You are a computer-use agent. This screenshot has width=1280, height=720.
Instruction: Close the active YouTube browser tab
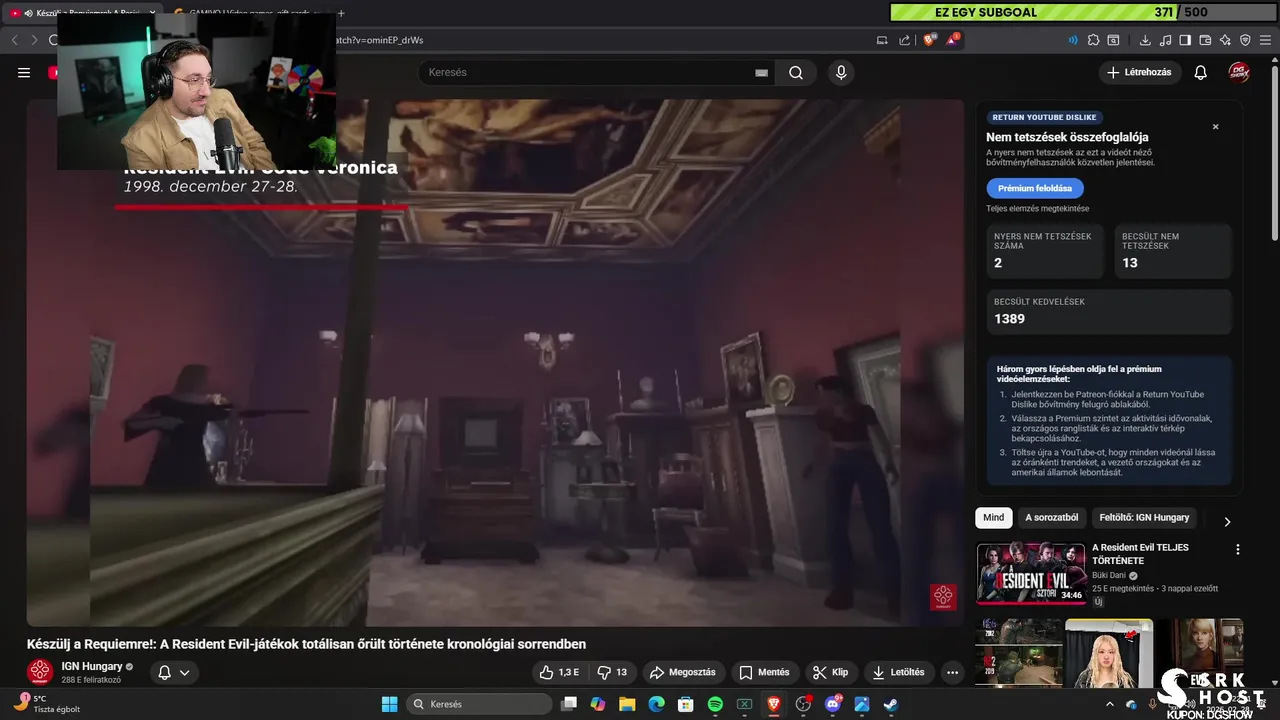coord(153,13)
